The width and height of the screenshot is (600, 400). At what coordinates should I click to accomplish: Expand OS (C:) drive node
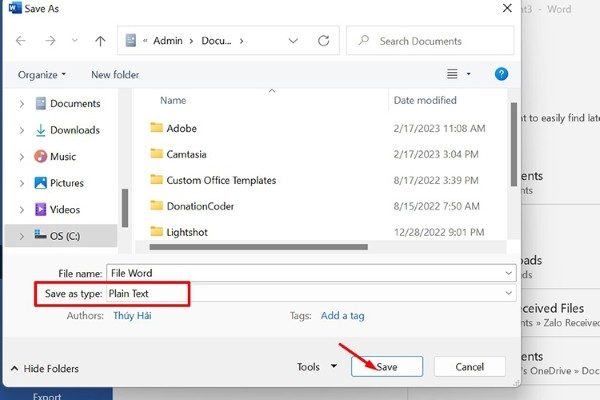click(22, 236)
